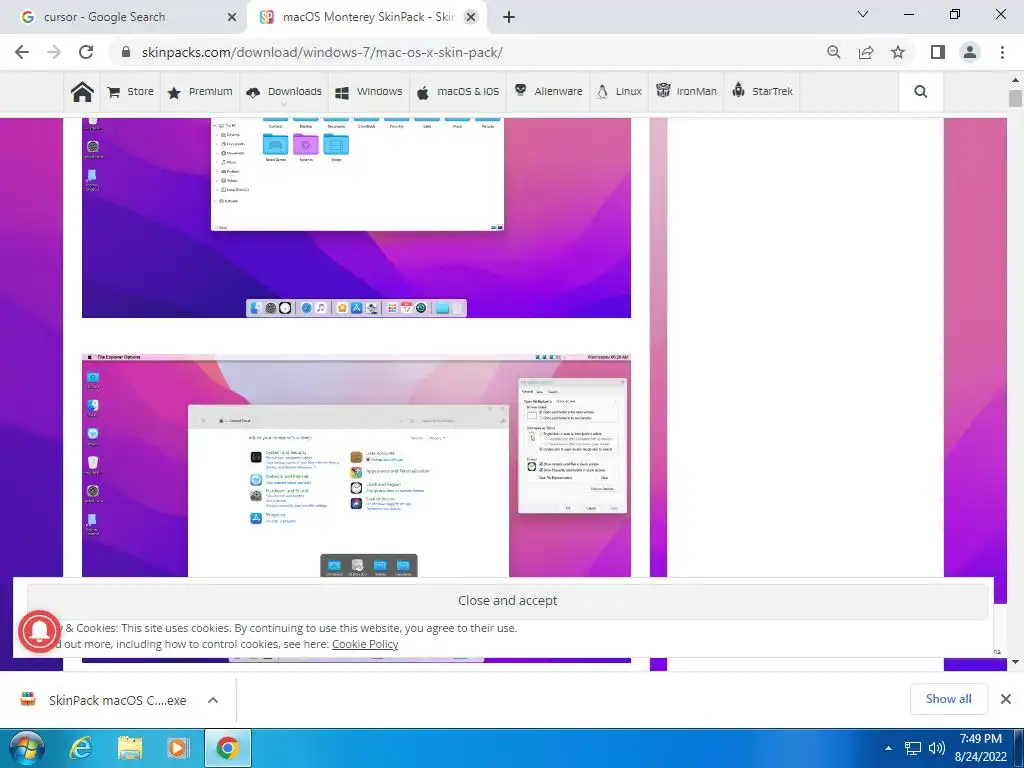This screenshot has height=768, width=1024.
Task: Launch Internet Explorer from taskbar
Action: coord(81,748)
